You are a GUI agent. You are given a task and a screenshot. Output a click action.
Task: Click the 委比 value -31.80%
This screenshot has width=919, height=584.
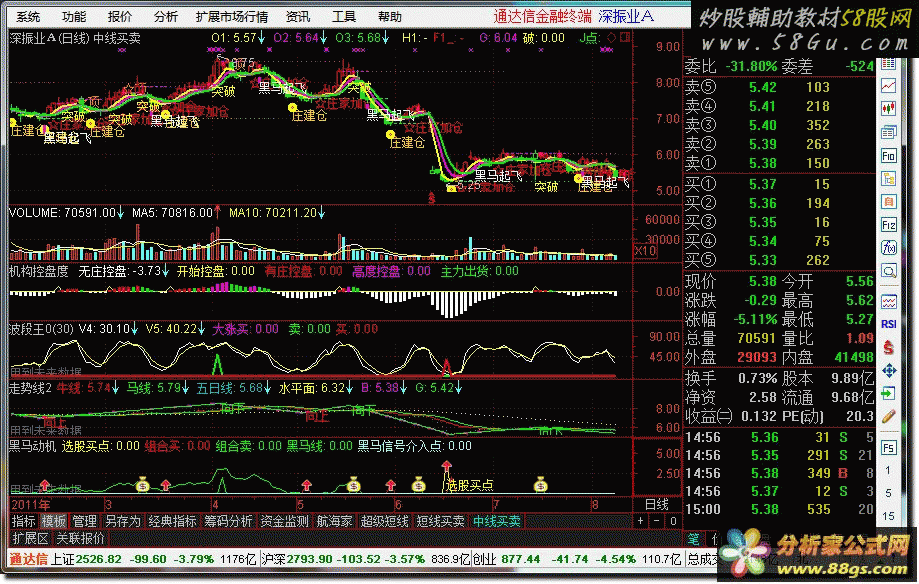click(x=751, y=66)
